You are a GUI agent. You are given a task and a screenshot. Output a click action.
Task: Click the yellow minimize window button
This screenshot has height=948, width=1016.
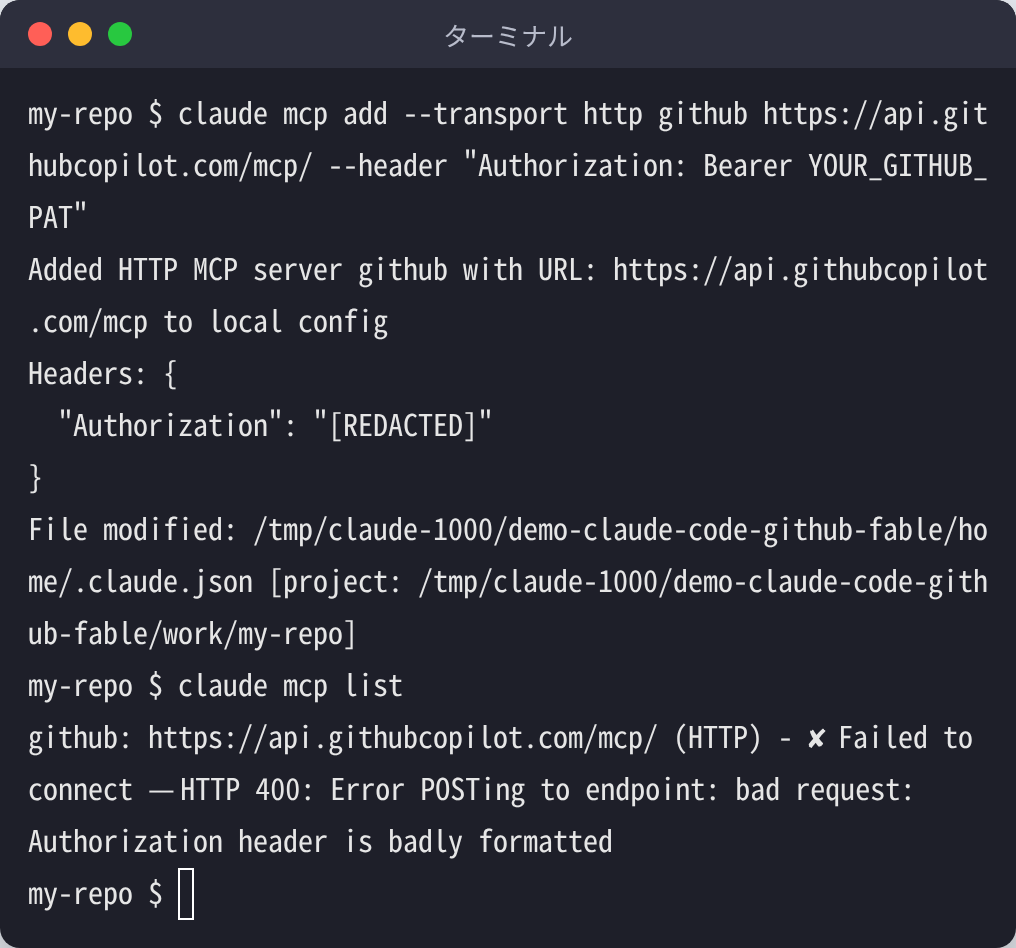[80, 34]
